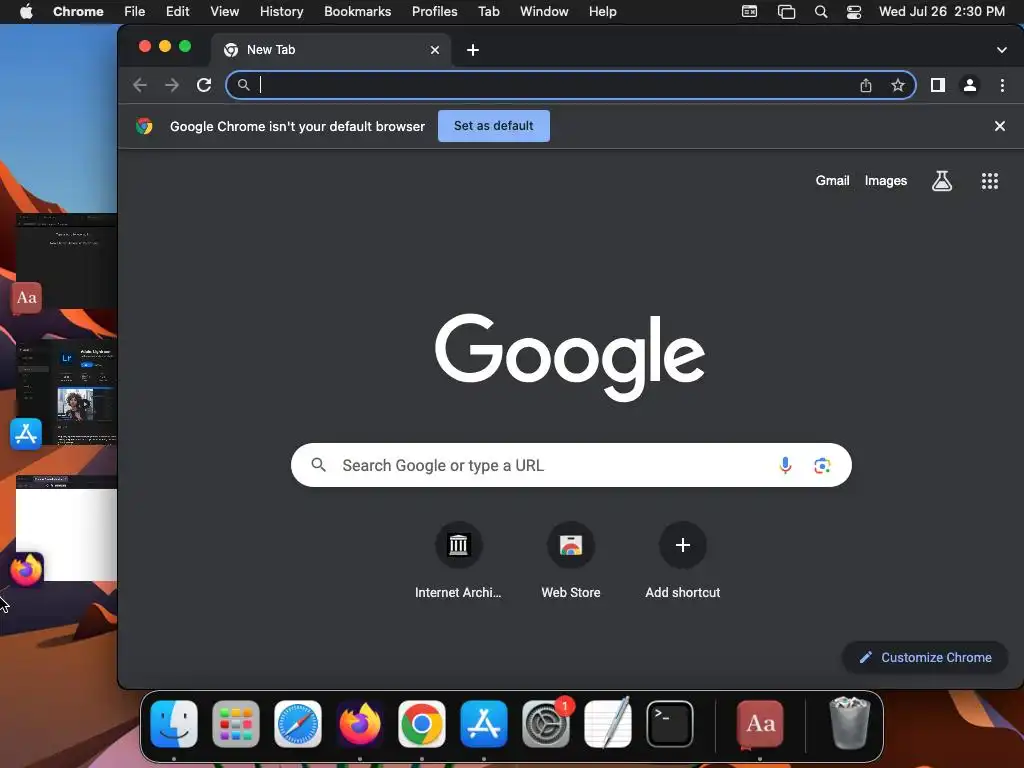
Task: Open the Chrome application menu
Action: click(78, 12)
